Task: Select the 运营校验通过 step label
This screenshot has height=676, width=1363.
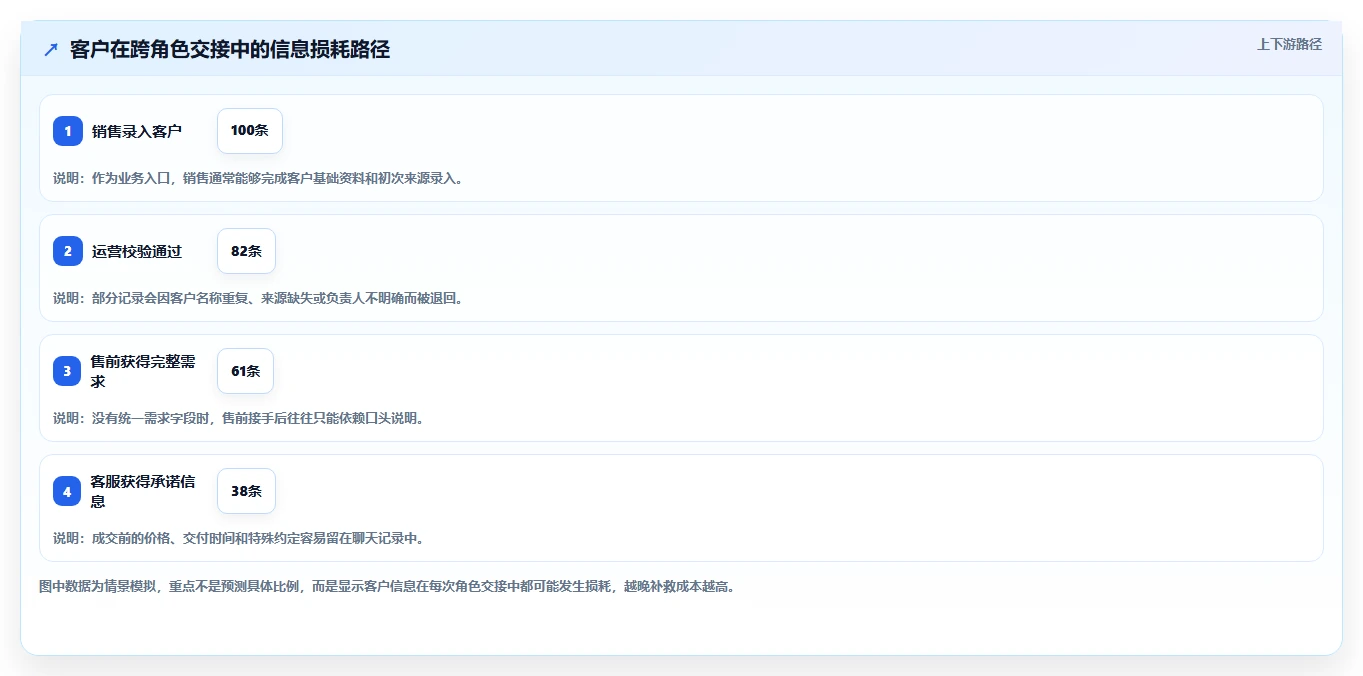Action: point(137,251)
